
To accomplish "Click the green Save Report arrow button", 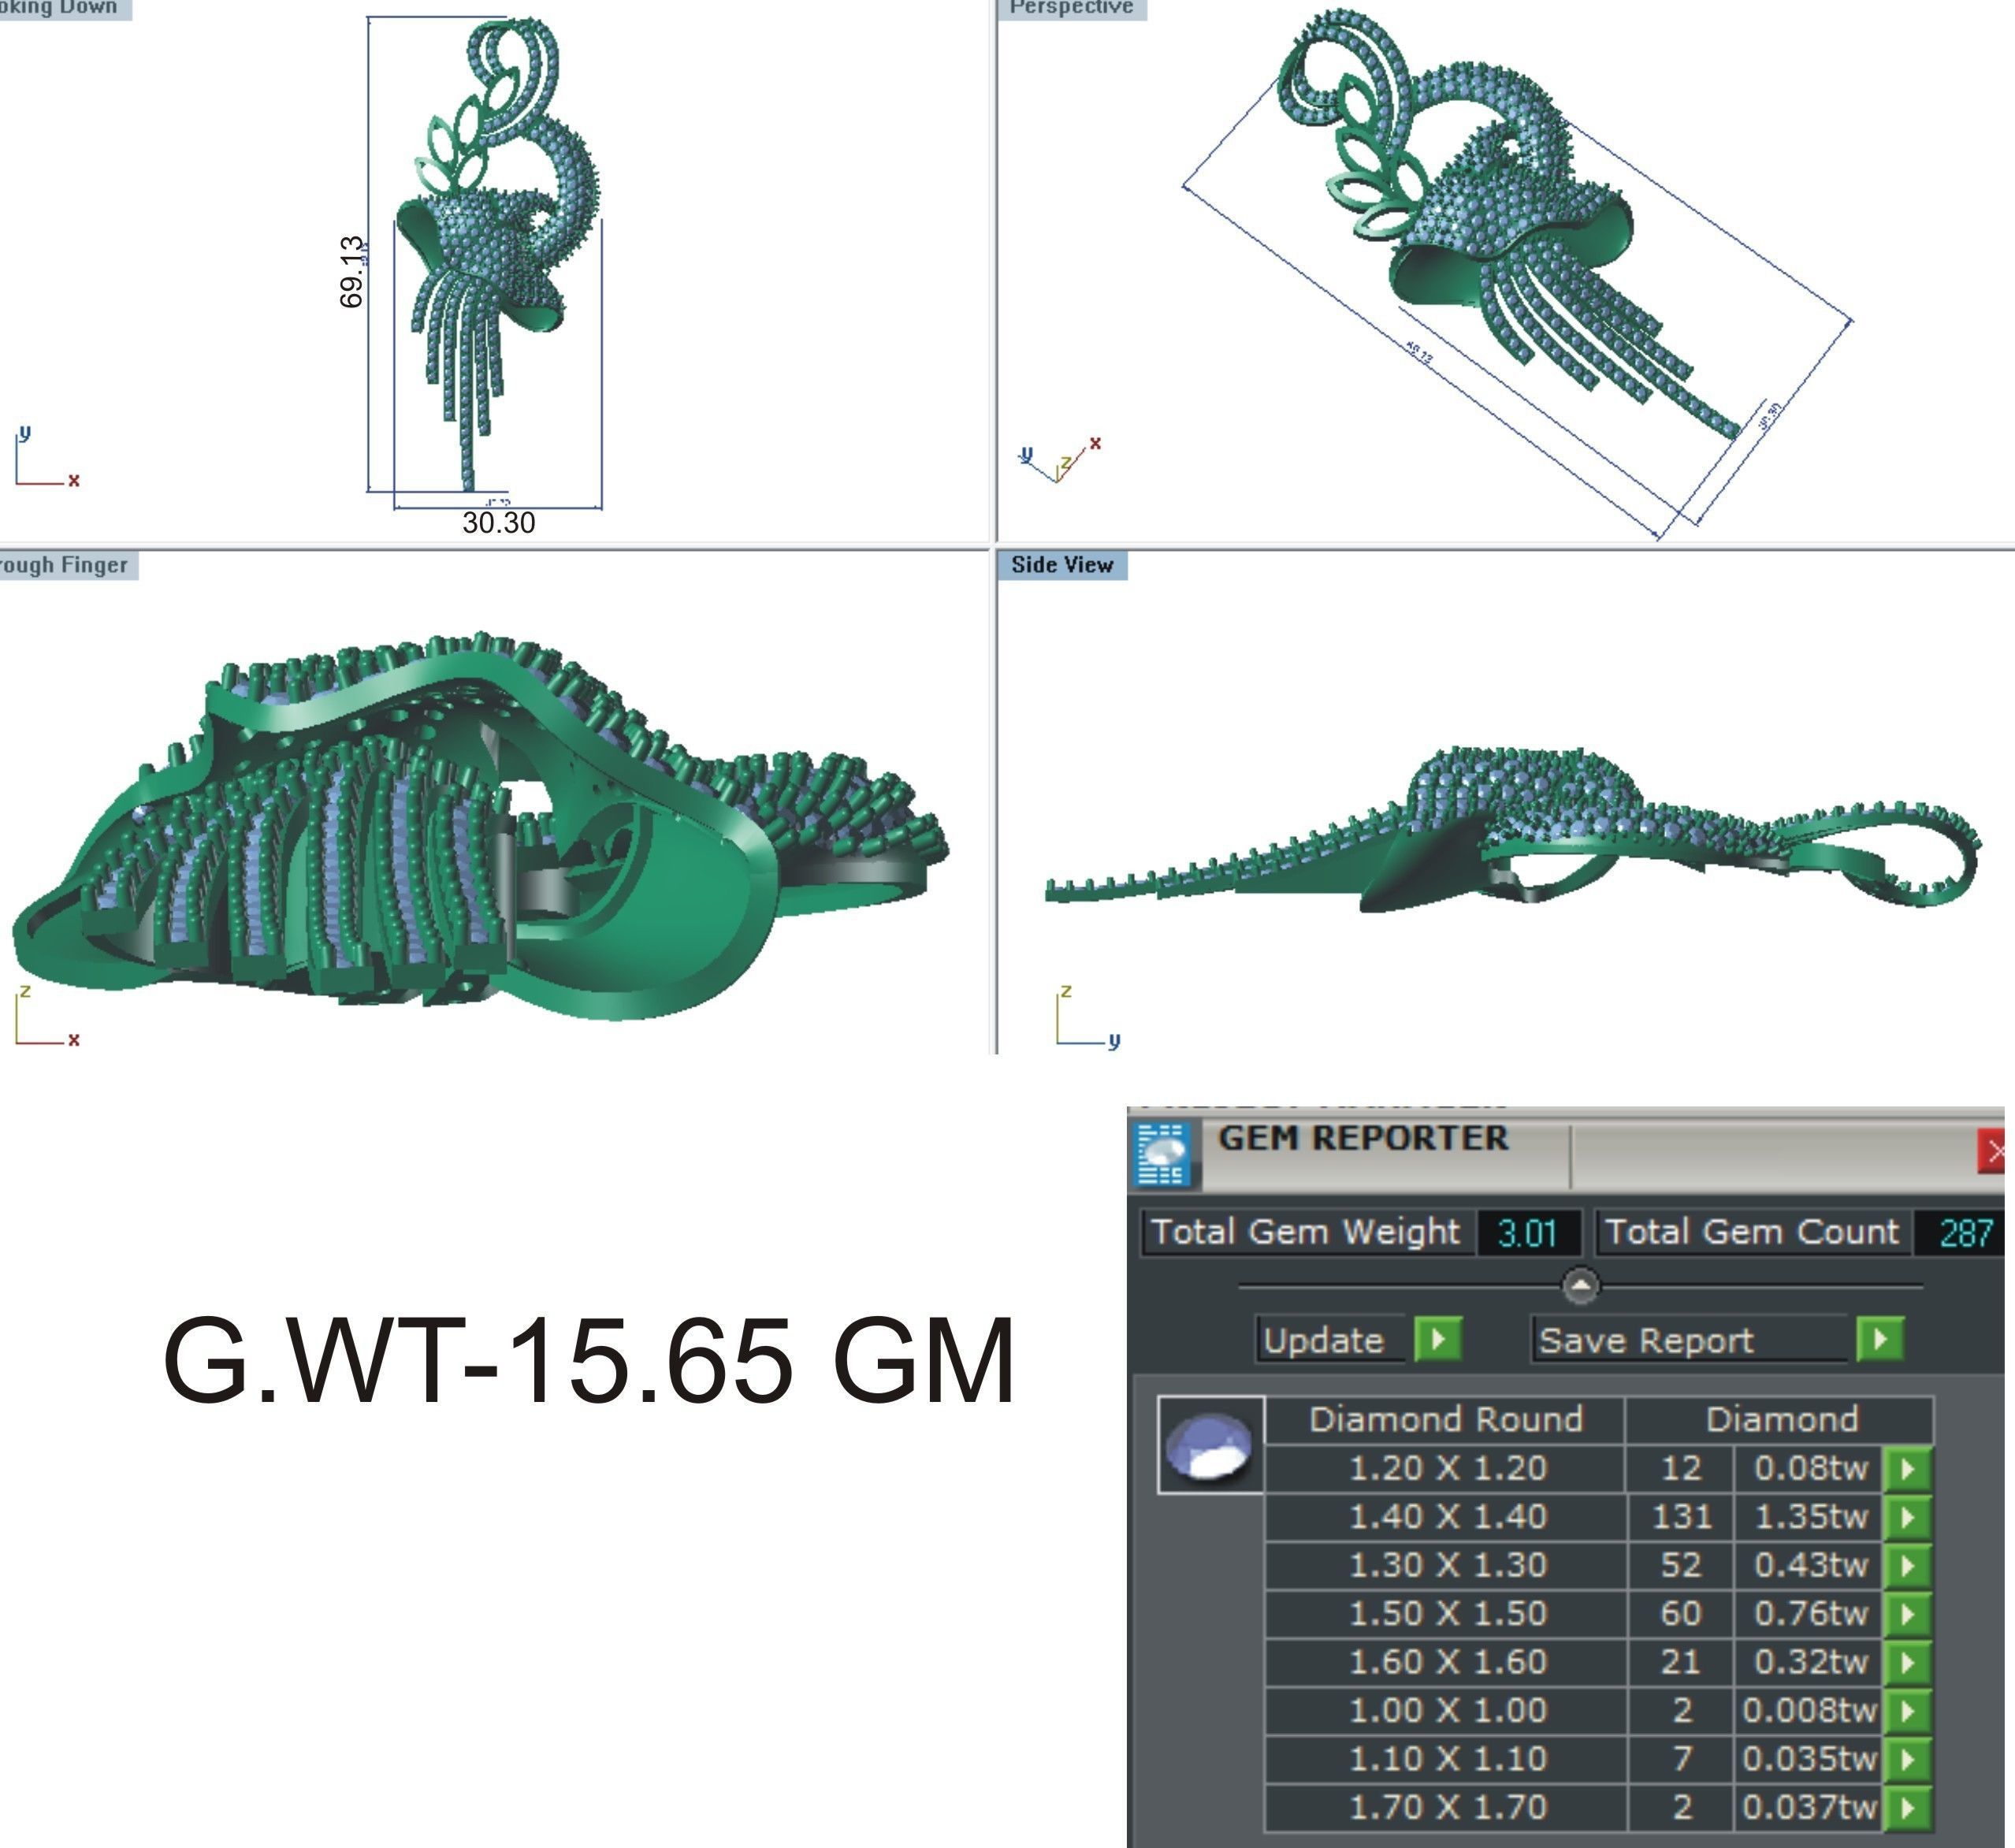I will 1880,1339.
